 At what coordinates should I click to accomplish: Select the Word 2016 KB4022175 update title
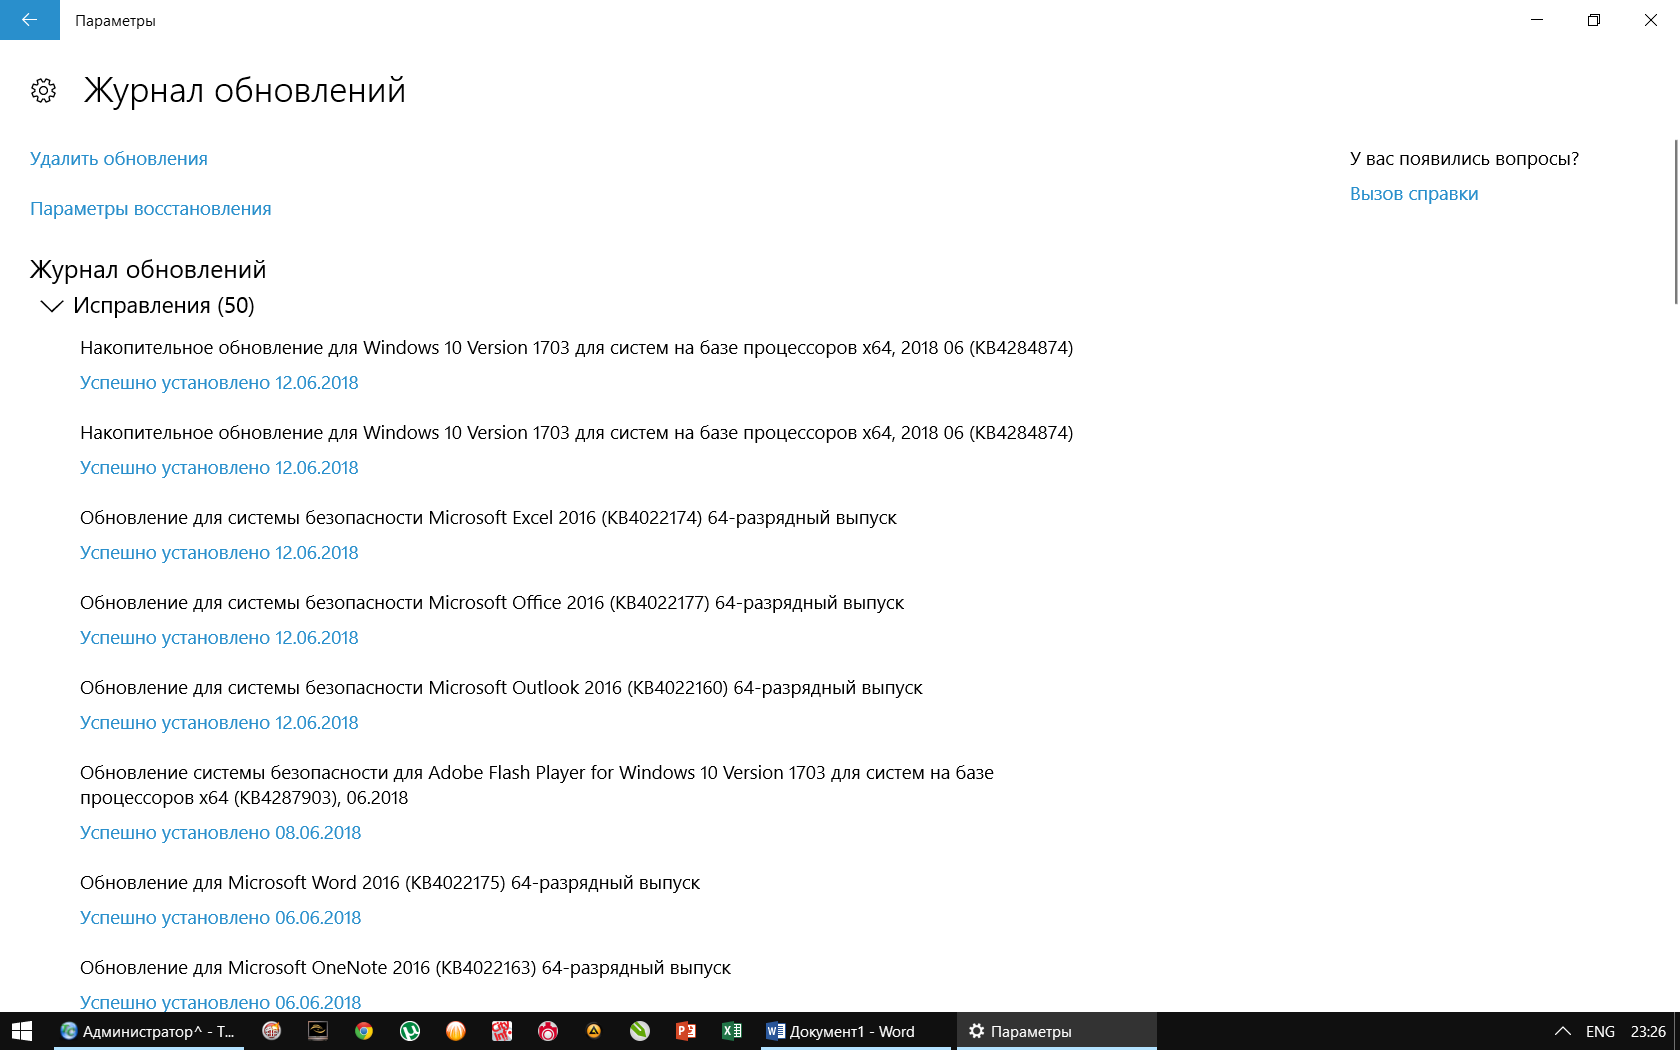(390, 883)
